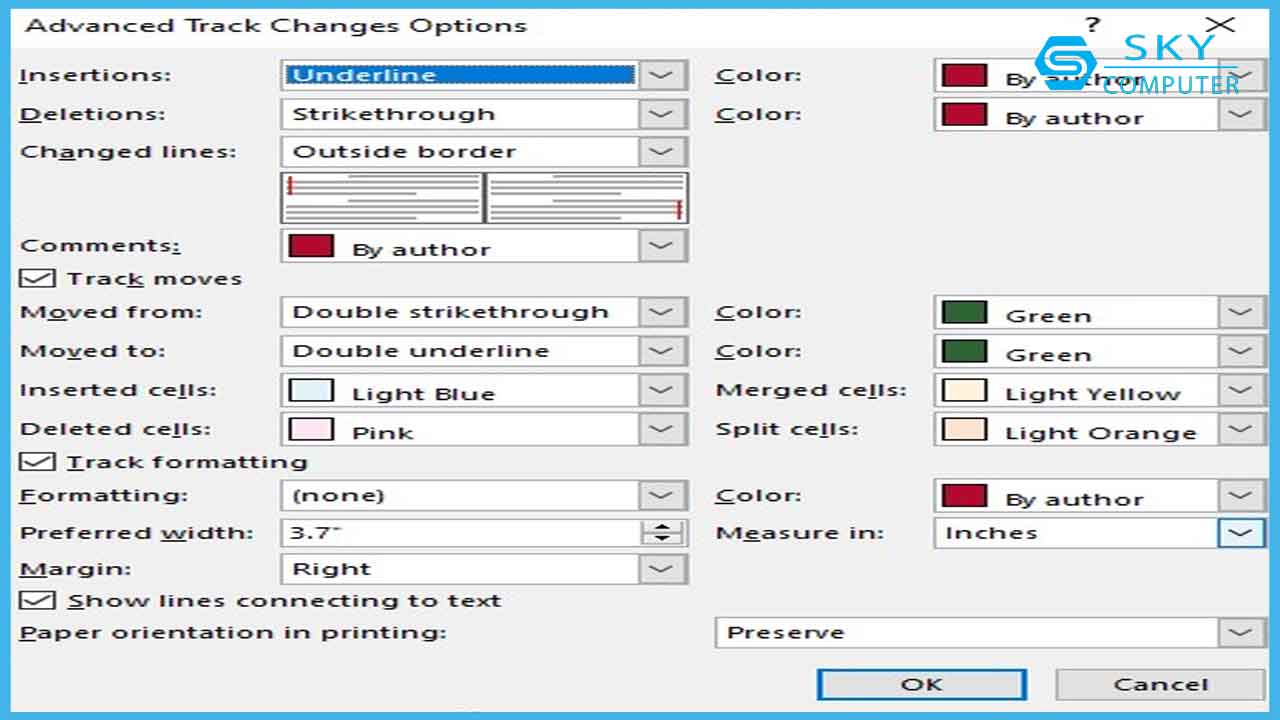Viewport: 1280px width, 720px height.
Task: Toggle the Track moves checkbox
Action: click(x=37, y=279)
